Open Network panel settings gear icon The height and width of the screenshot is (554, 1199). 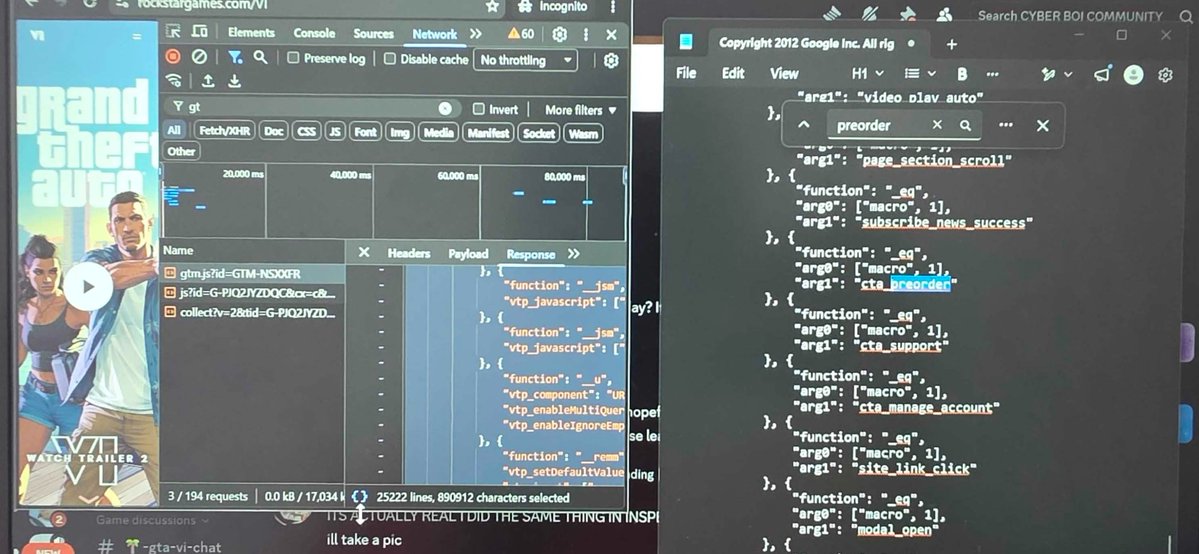pos(611,60)
